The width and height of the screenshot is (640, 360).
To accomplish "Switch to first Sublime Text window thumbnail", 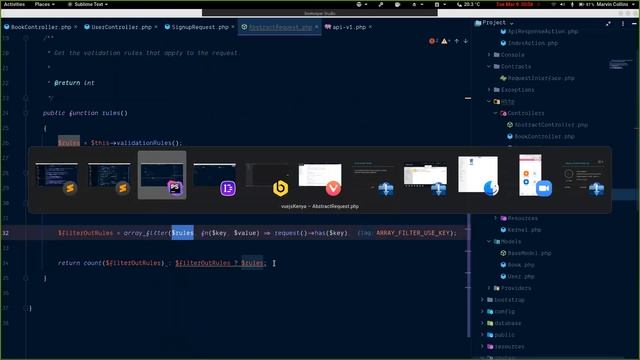I will (x=57, y=176).
